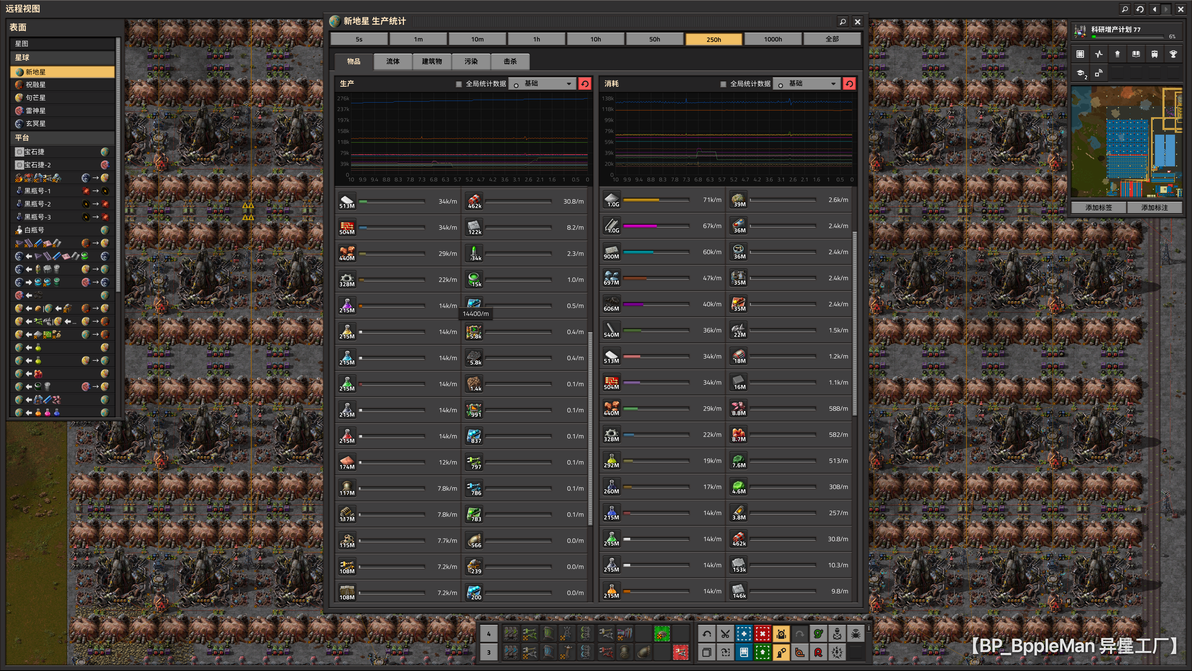Viewport: 1192px width, 671px height.
Task: Select 新地星 in planet list
Action: coord(62,71)
